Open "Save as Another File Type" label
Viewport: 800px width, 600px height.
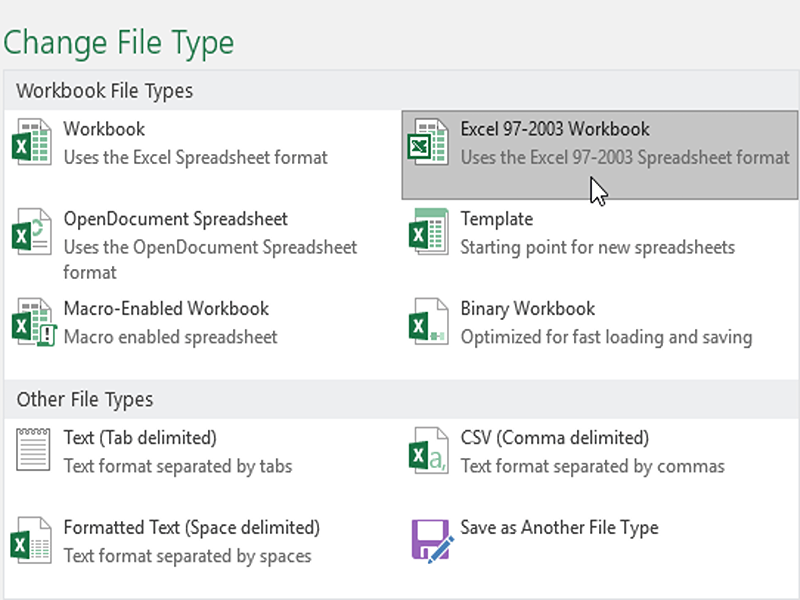(559, 528)
